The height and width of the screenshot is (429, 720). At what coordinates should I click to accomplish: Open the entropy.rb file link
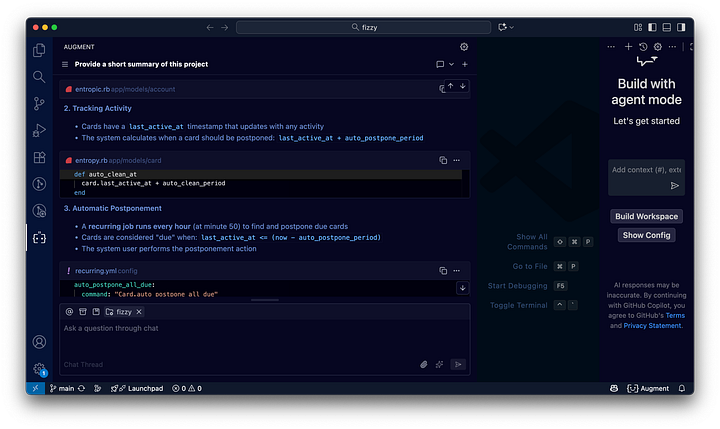tap(91, 160)
